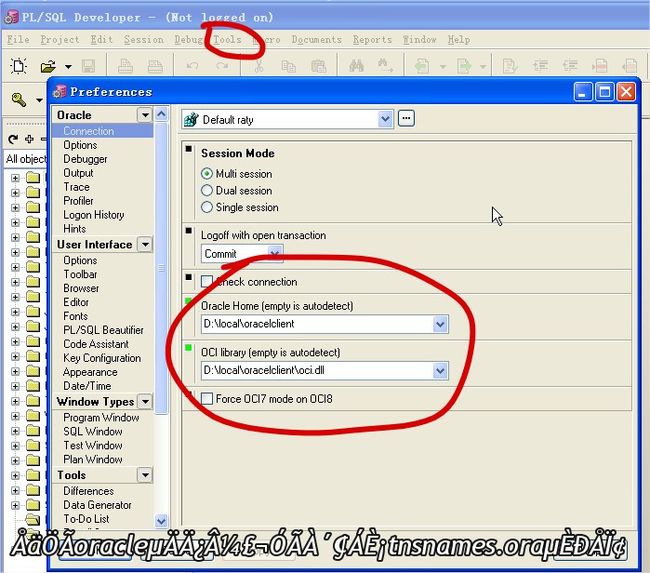
Task: Tick Force OCI7 mode on OCI8
Action: point(207,398)
